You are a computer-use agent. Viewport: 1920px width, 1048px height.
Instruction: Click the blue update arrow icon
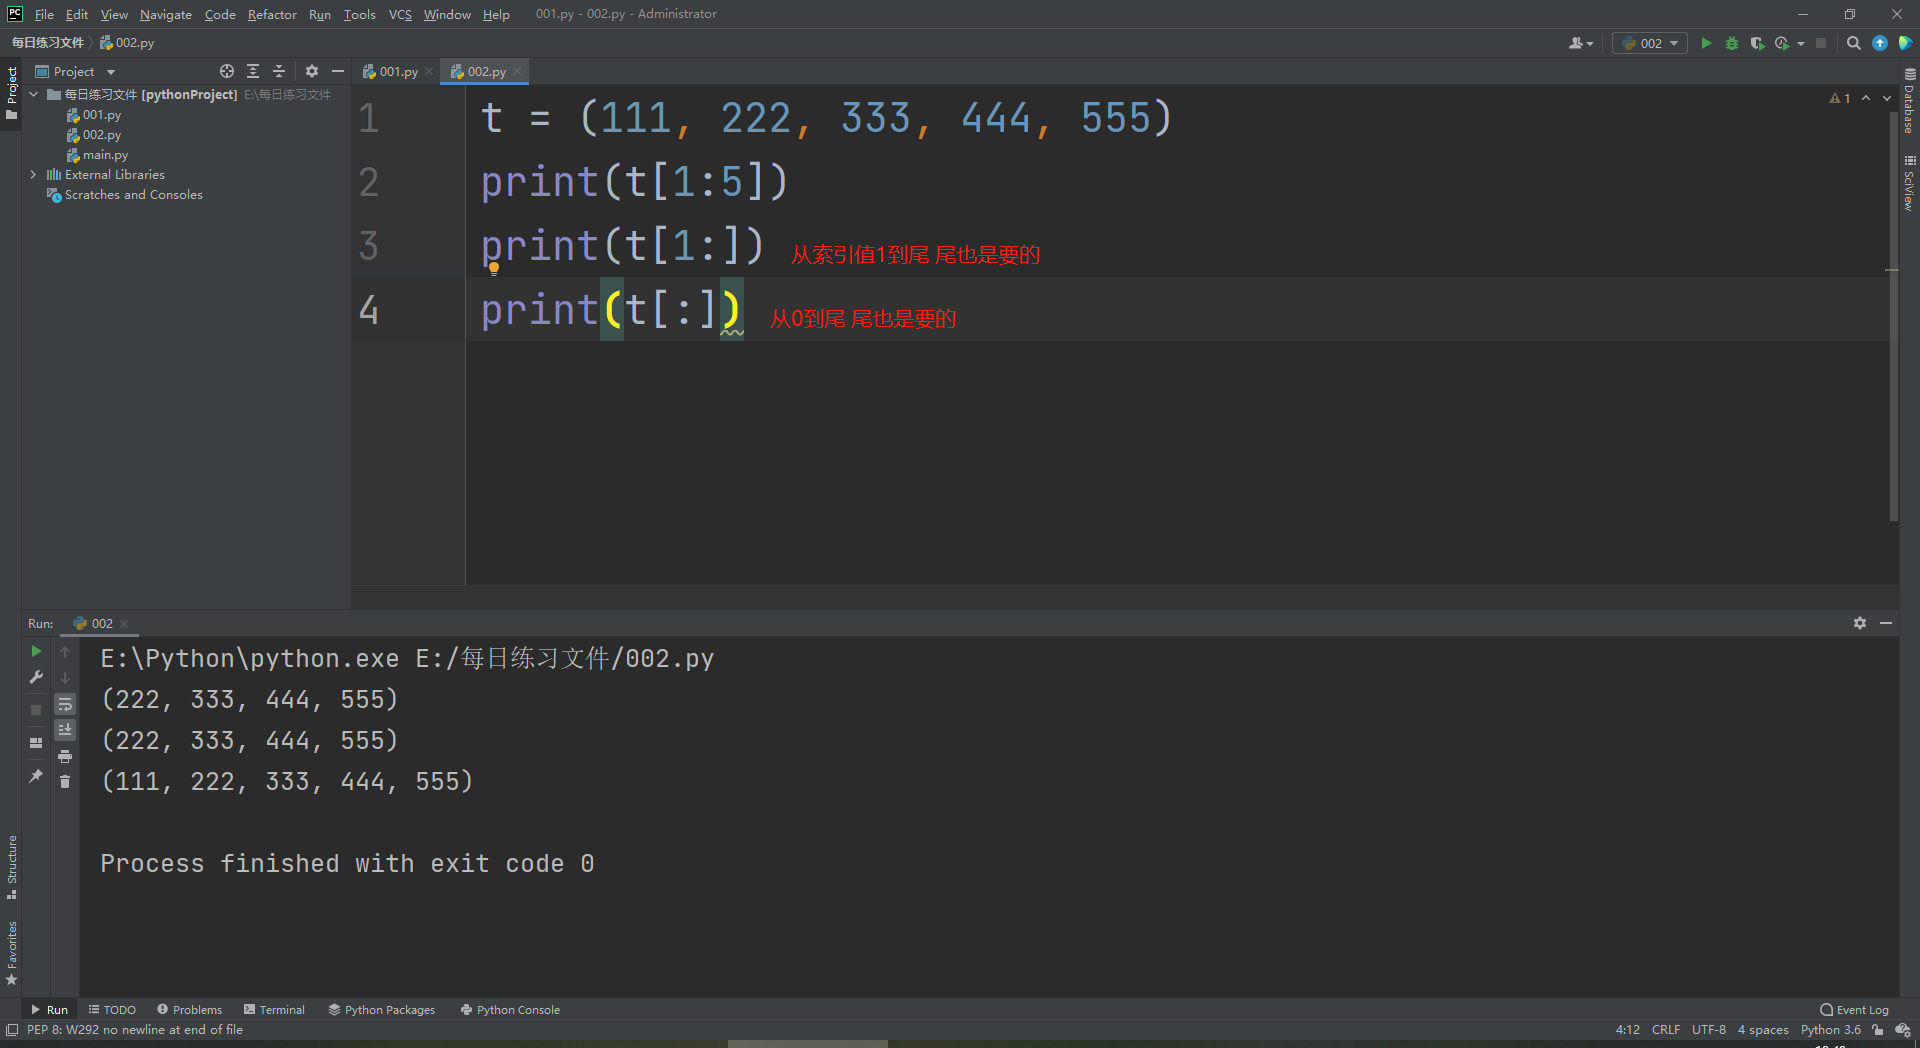click(x=1880, y=43)
